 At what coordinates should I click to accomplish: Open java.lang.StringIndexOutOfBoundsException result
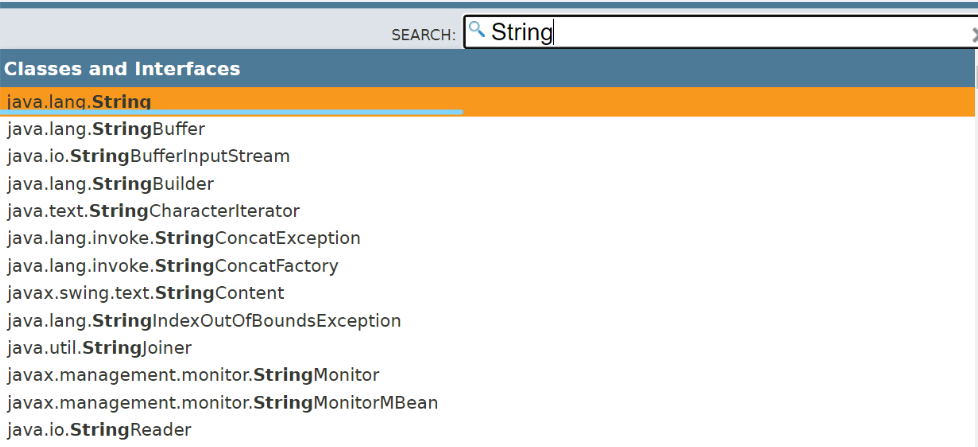(203, 321)
